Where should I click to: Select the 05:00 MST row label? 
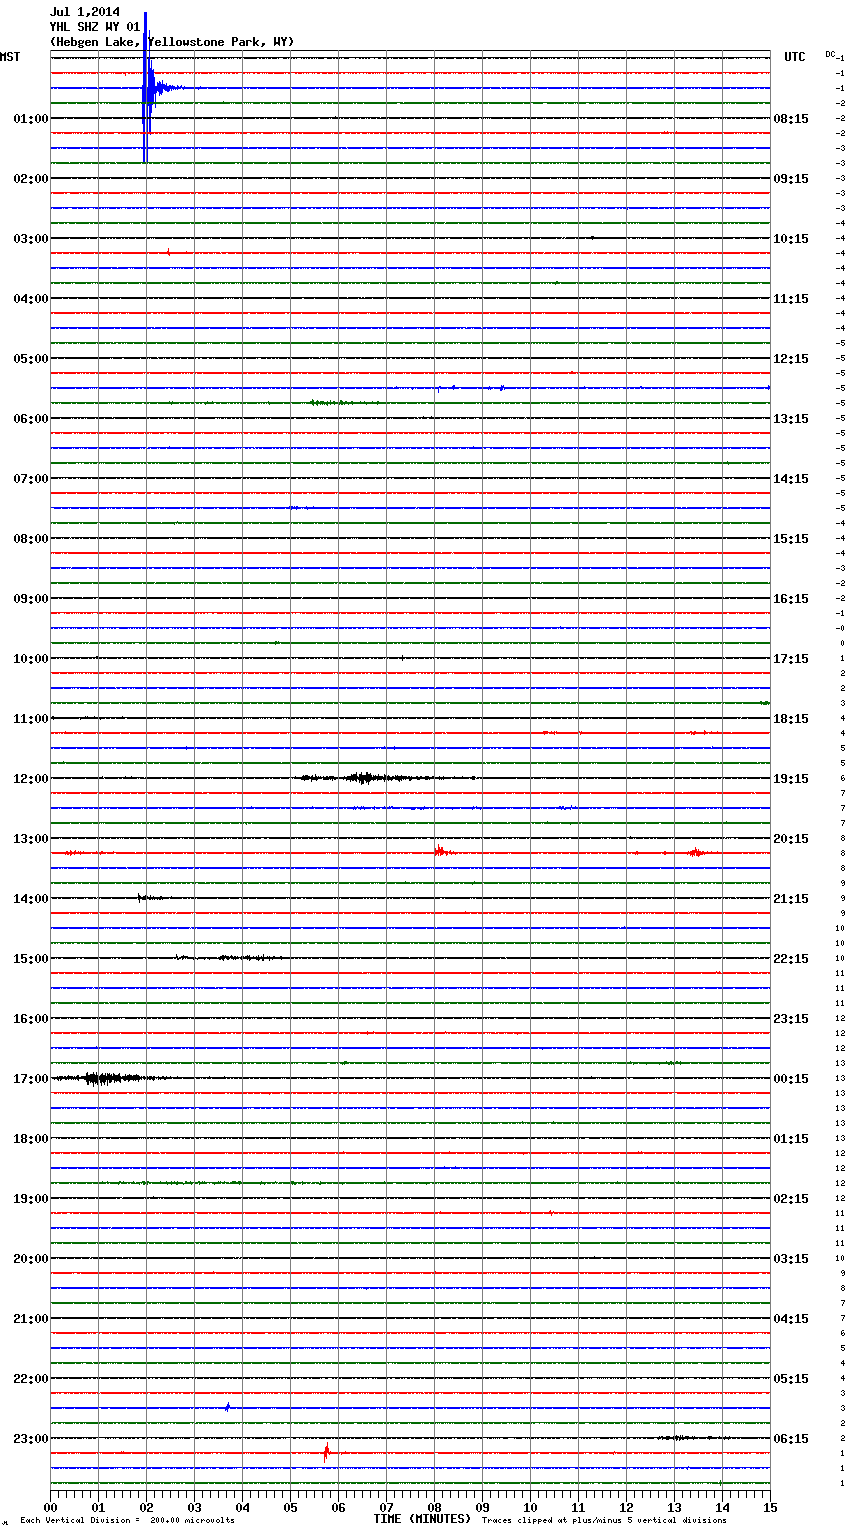[x=30, y=359]
